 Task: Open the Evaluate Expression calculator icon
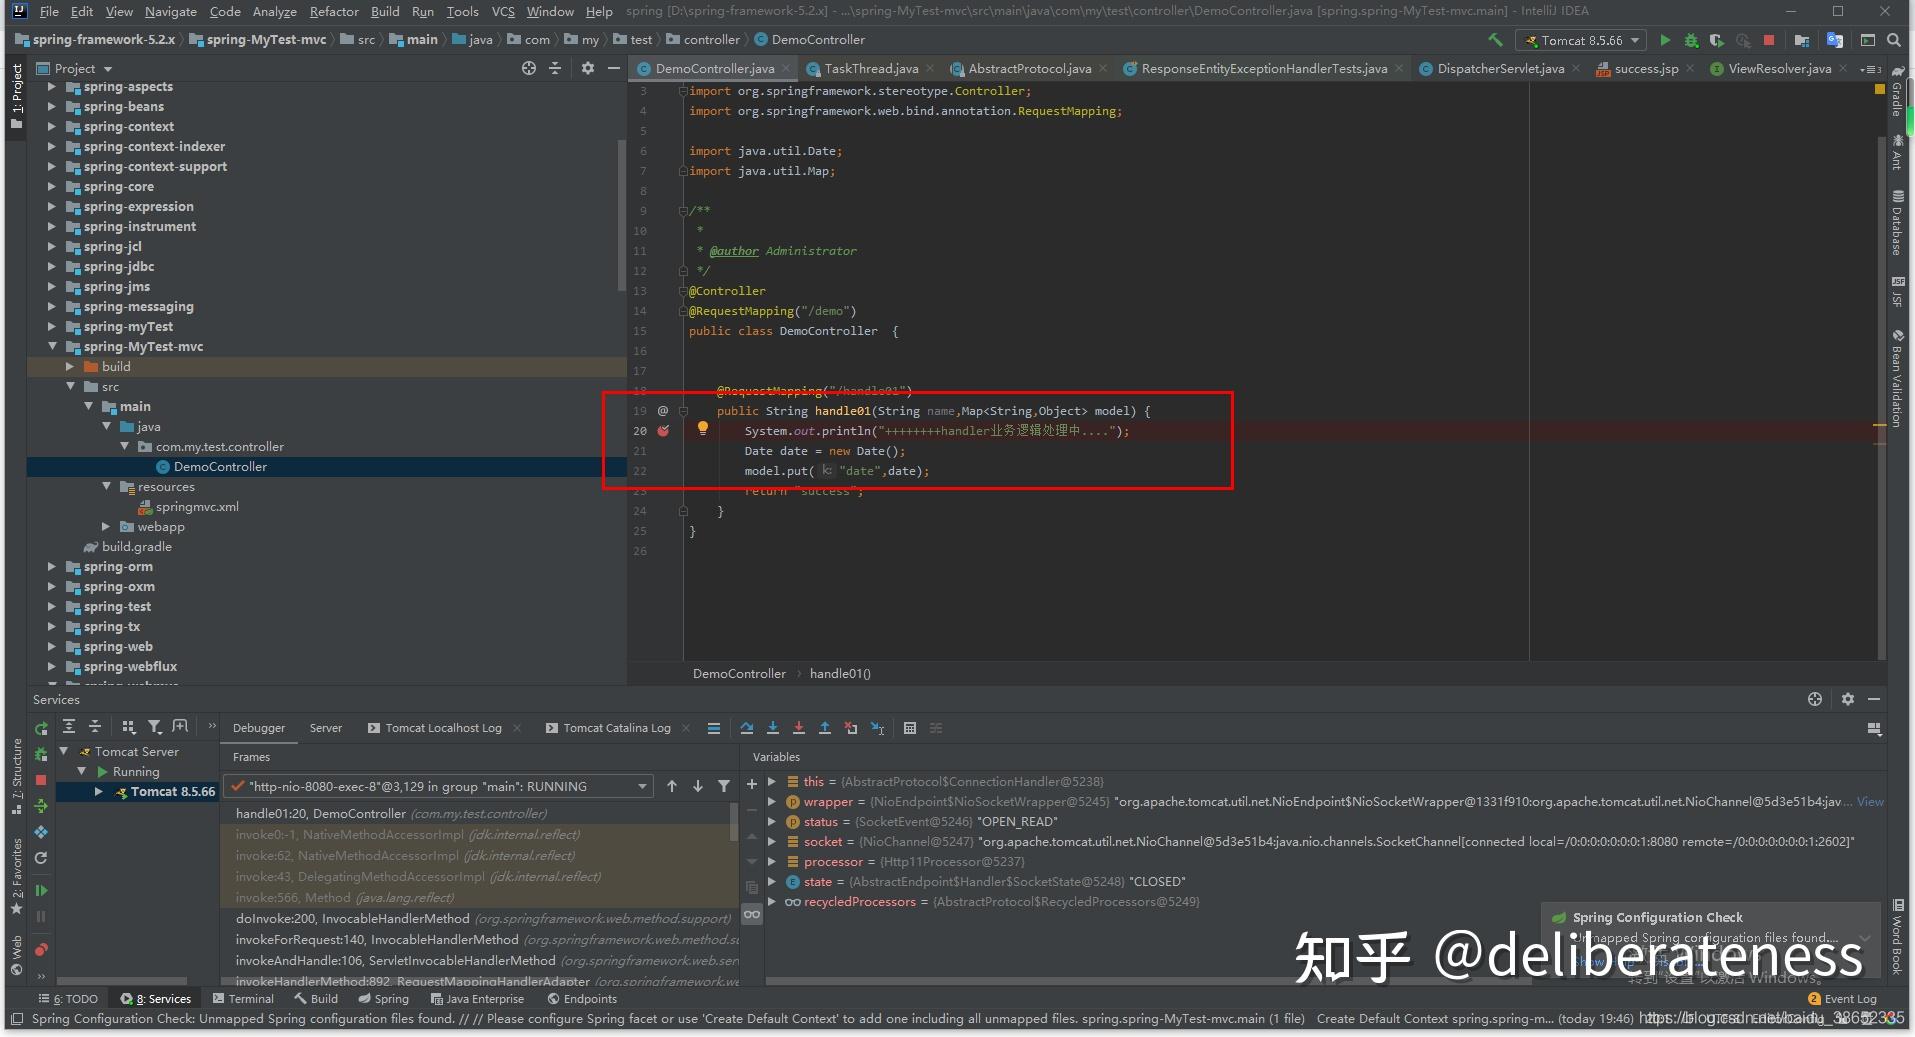coord(910,728)
